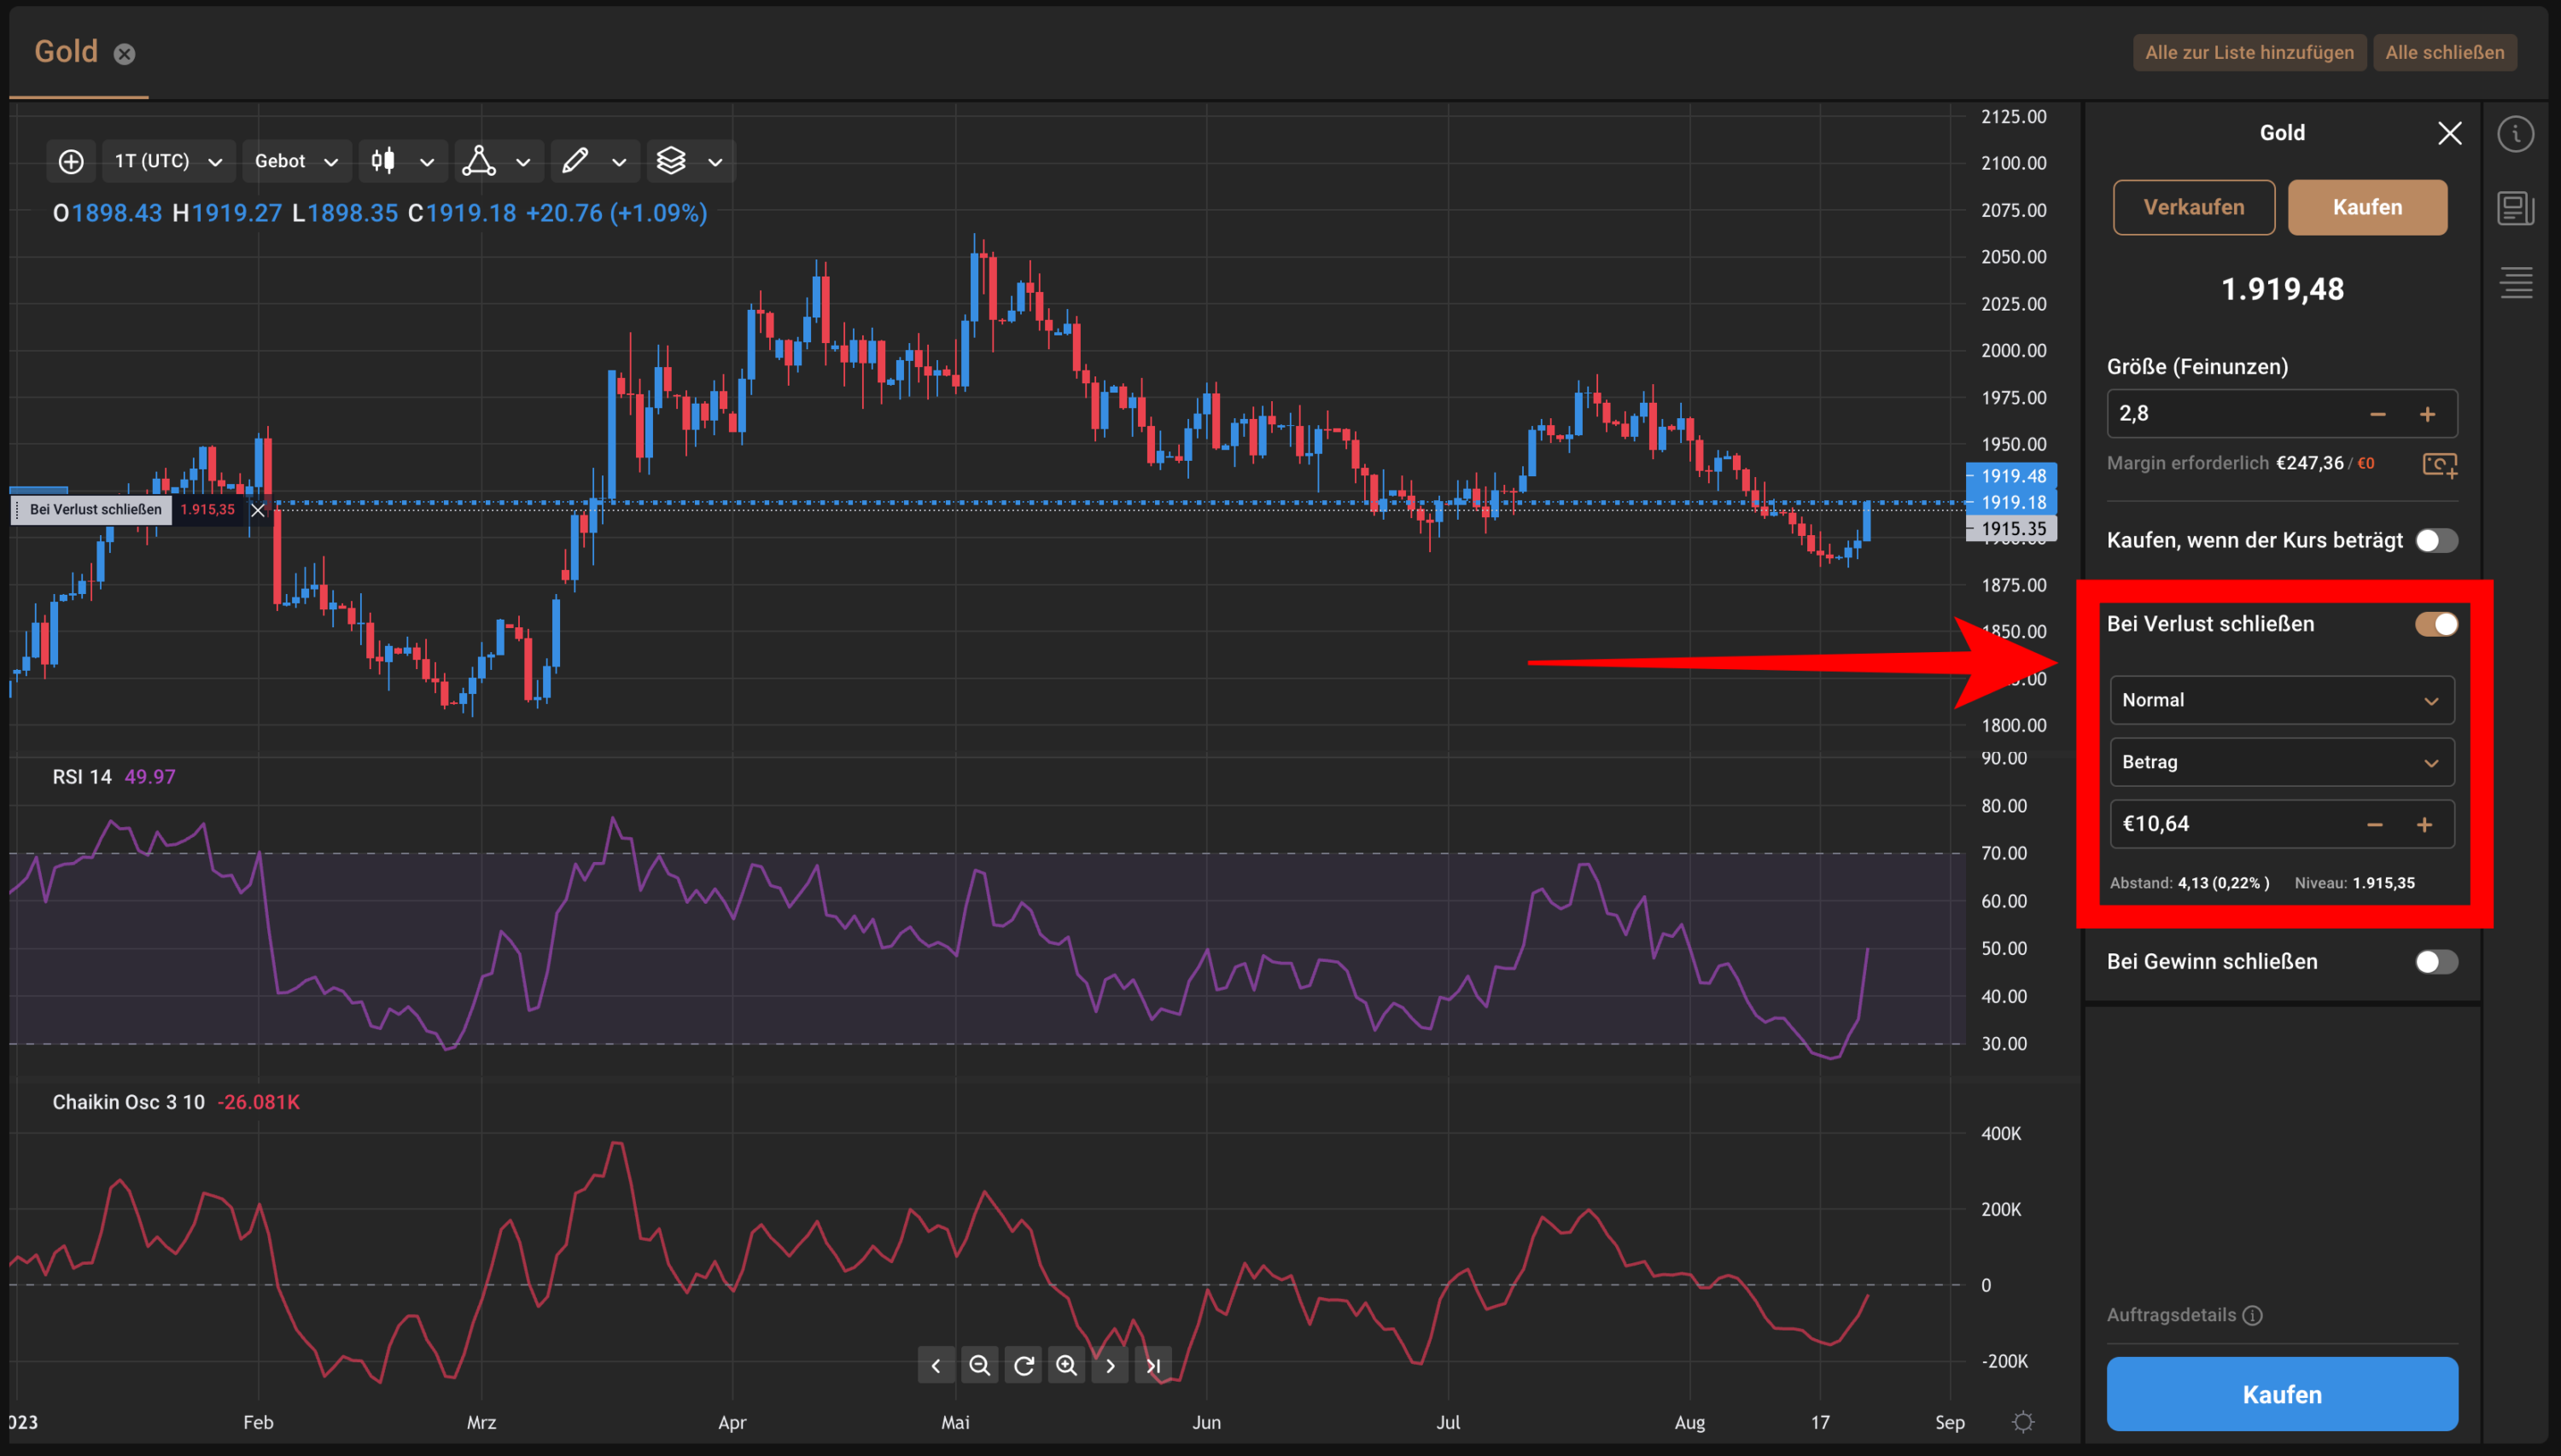2561x1456 pixels.
Task: Expand drawing tools dropdown arrow
Action: 619,162
